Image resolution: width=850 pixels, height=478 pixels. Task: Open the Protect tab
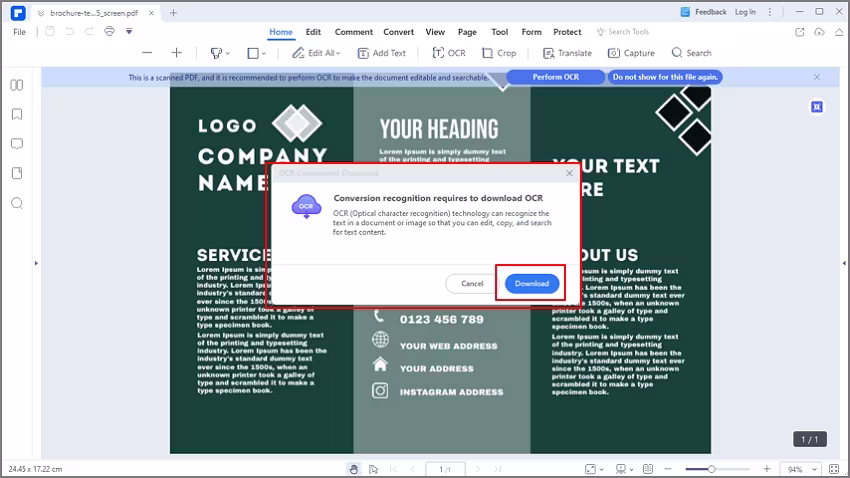pyautogui.click(x=567, y=32)
